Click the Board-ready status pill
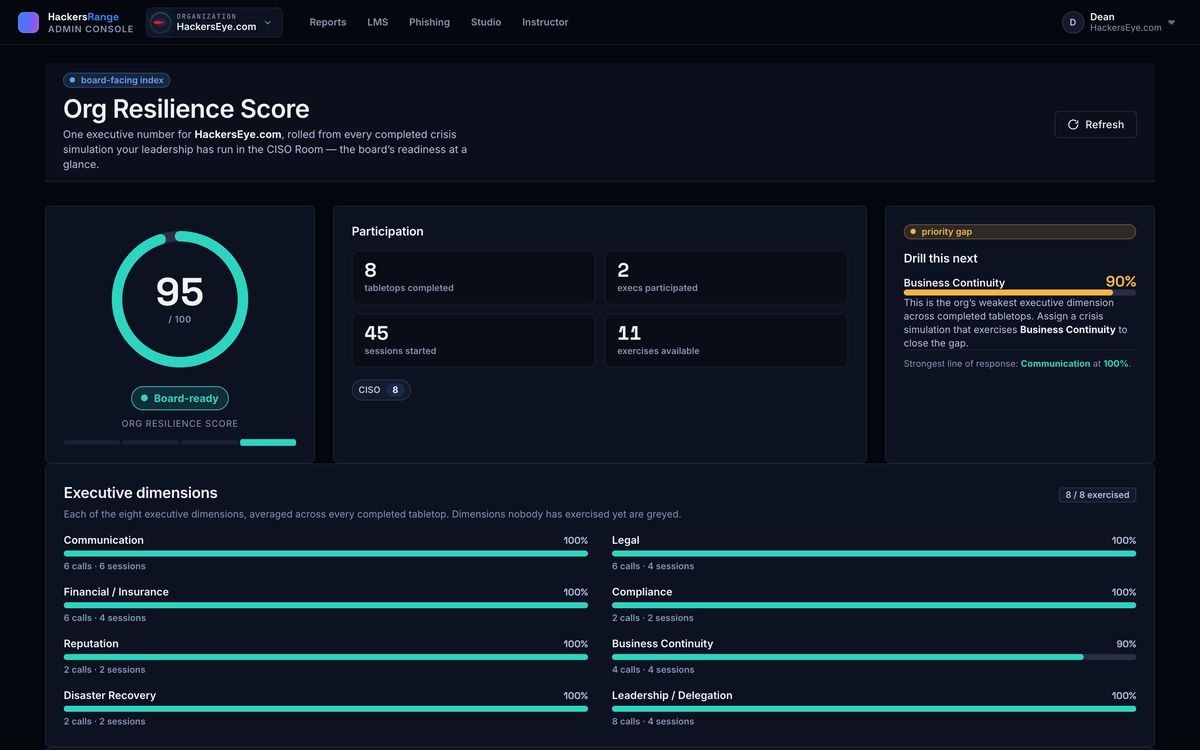Viewport: 1200px width, 750px height. (180, 398)
